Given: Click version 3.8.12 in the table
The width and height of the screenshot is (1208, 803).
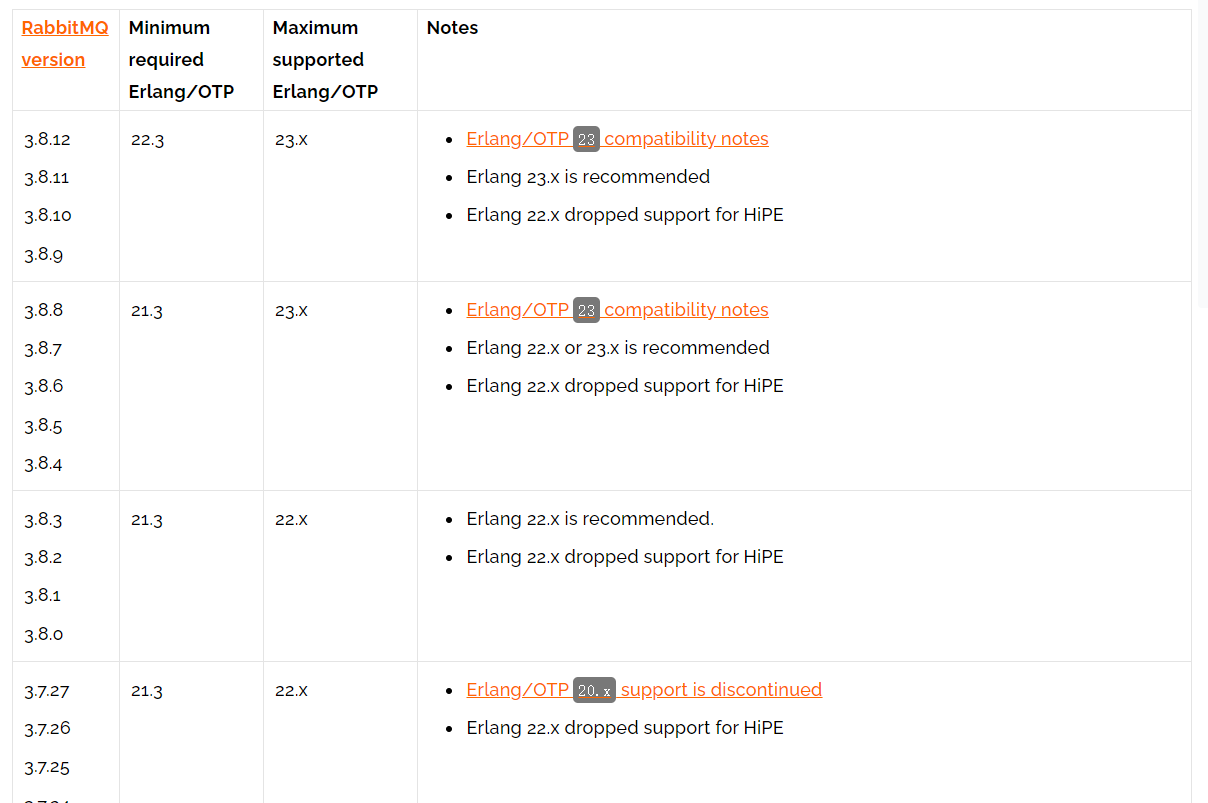Looking at the screenshot, I should coord(47,139).
